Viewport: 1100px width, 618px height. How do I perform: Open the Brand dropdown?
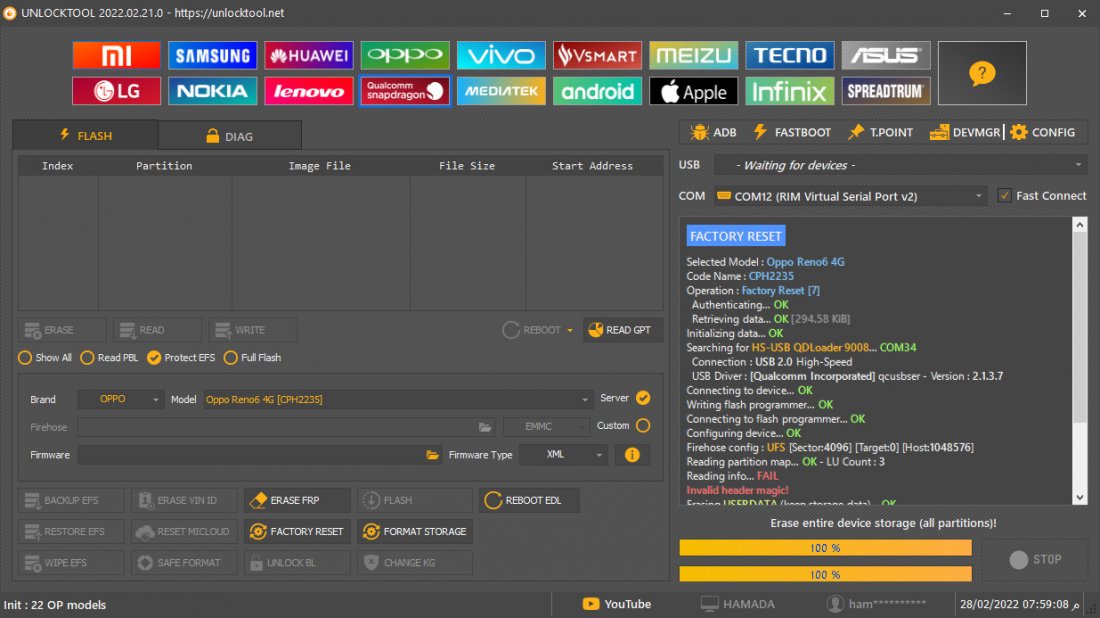click(121, 399)
